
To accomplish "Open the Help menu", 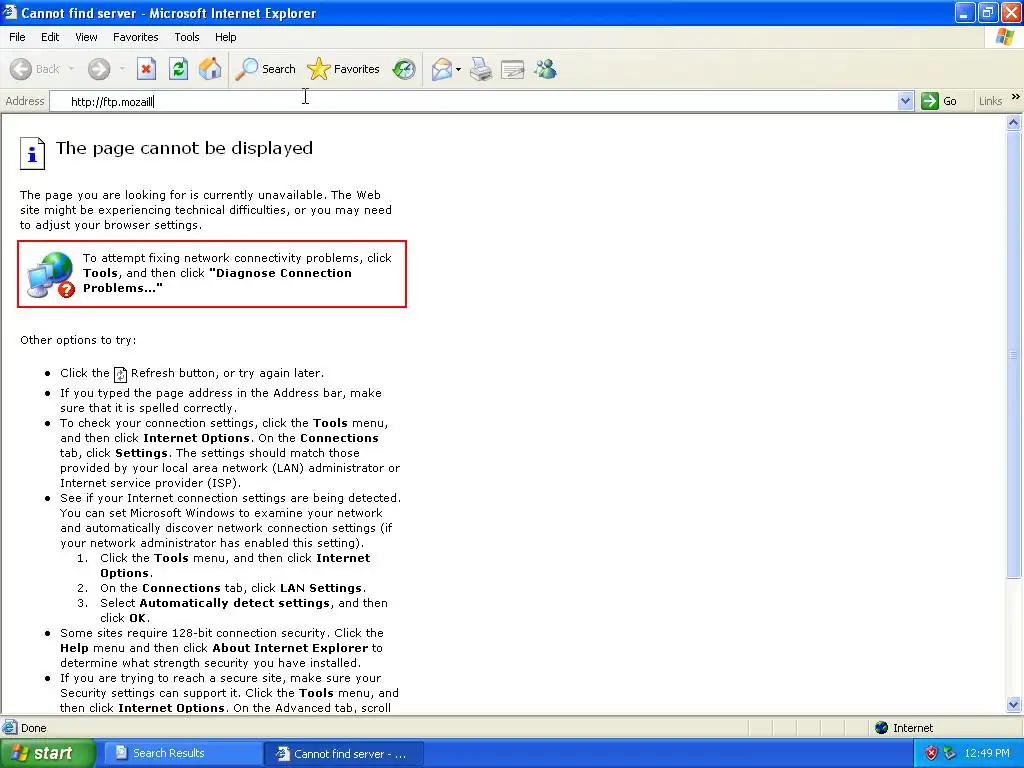I will 225,37.
